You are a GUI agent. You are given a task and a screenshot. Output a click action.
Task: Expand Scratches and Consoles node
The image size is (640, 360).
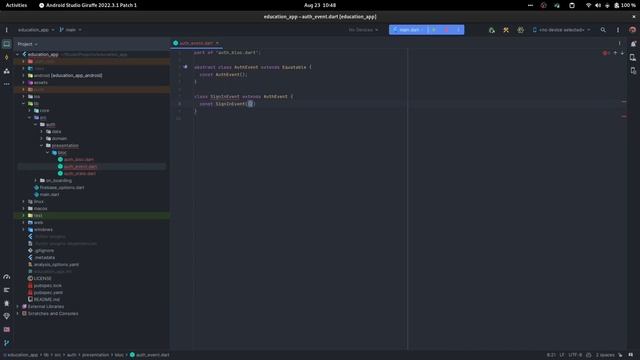pos(18,313)
